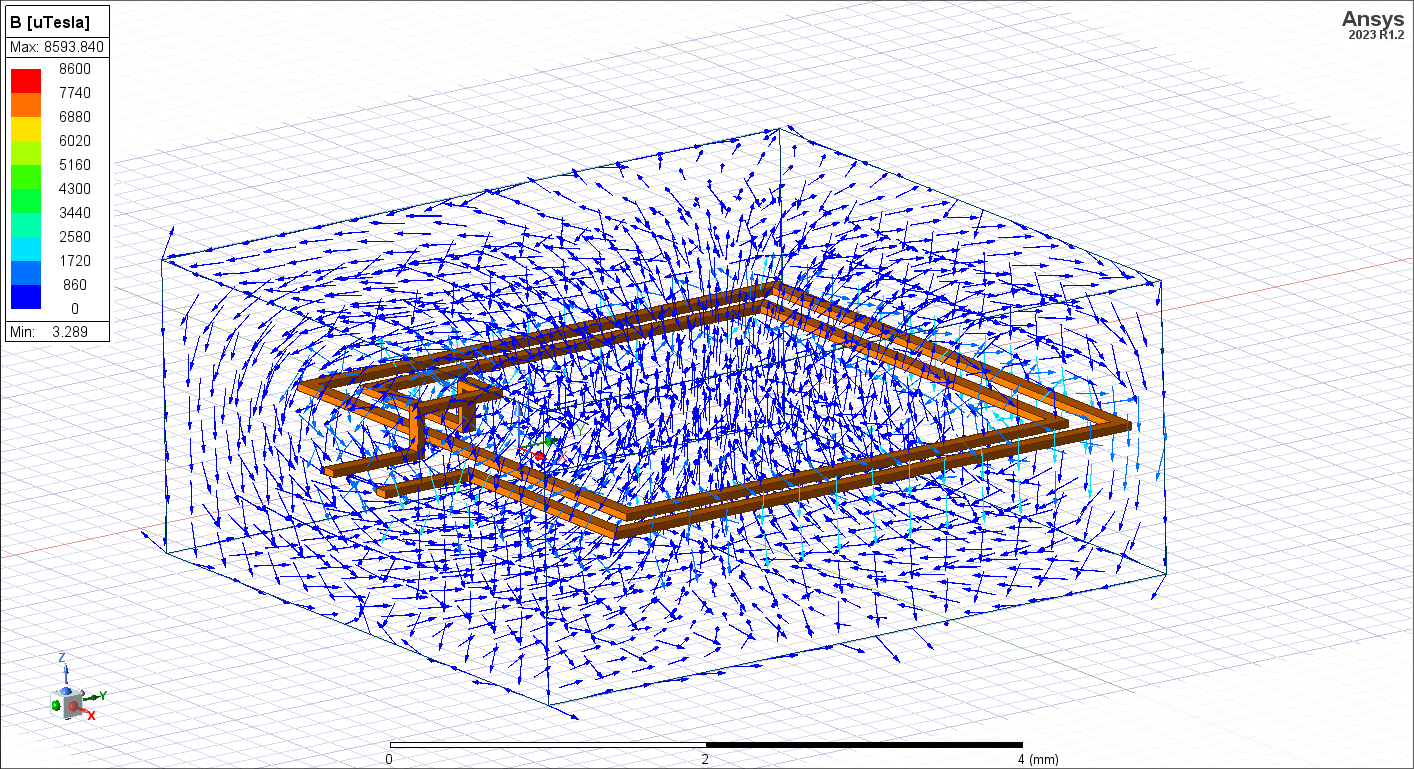The image size is (1414, 769).
Task: Select the B [uTesla] legend title
Action: click(x=50, y=21)
